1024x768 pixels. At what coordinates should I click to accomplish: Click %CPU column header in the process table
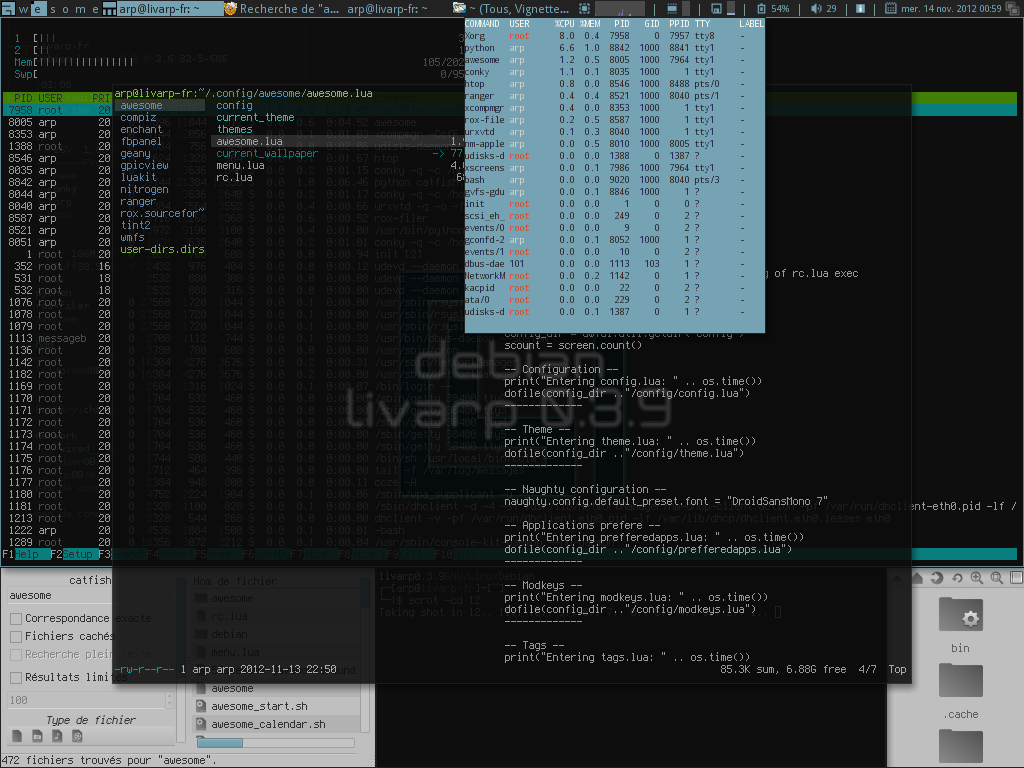coord(564,24)
